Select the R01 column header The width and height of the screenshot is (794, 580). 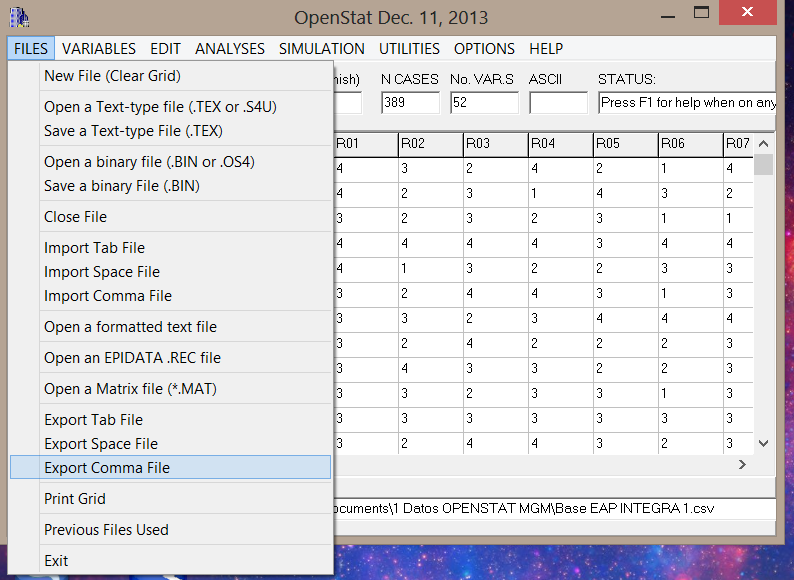pyautogui.click(x=366, y=144)
